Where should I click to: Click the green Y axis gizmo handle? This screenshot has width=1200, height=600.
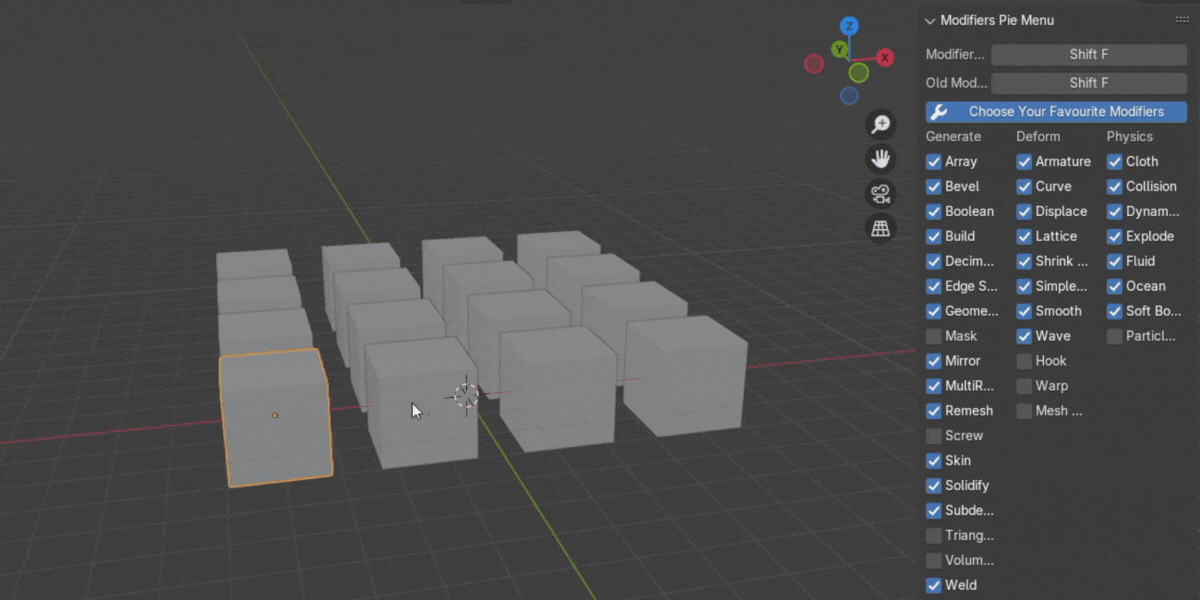click(x=840, y=49)
